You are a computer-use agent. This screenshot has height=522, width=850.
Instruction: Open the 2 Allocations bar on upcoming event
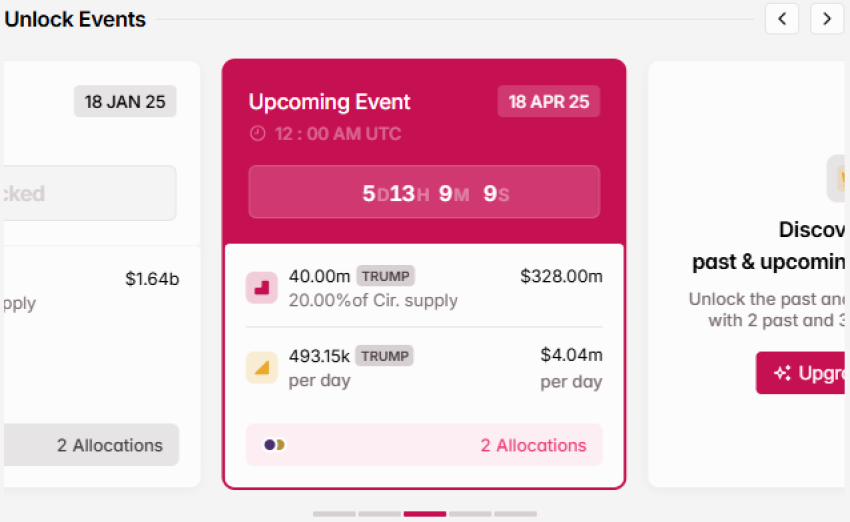(x=424, y=445)
